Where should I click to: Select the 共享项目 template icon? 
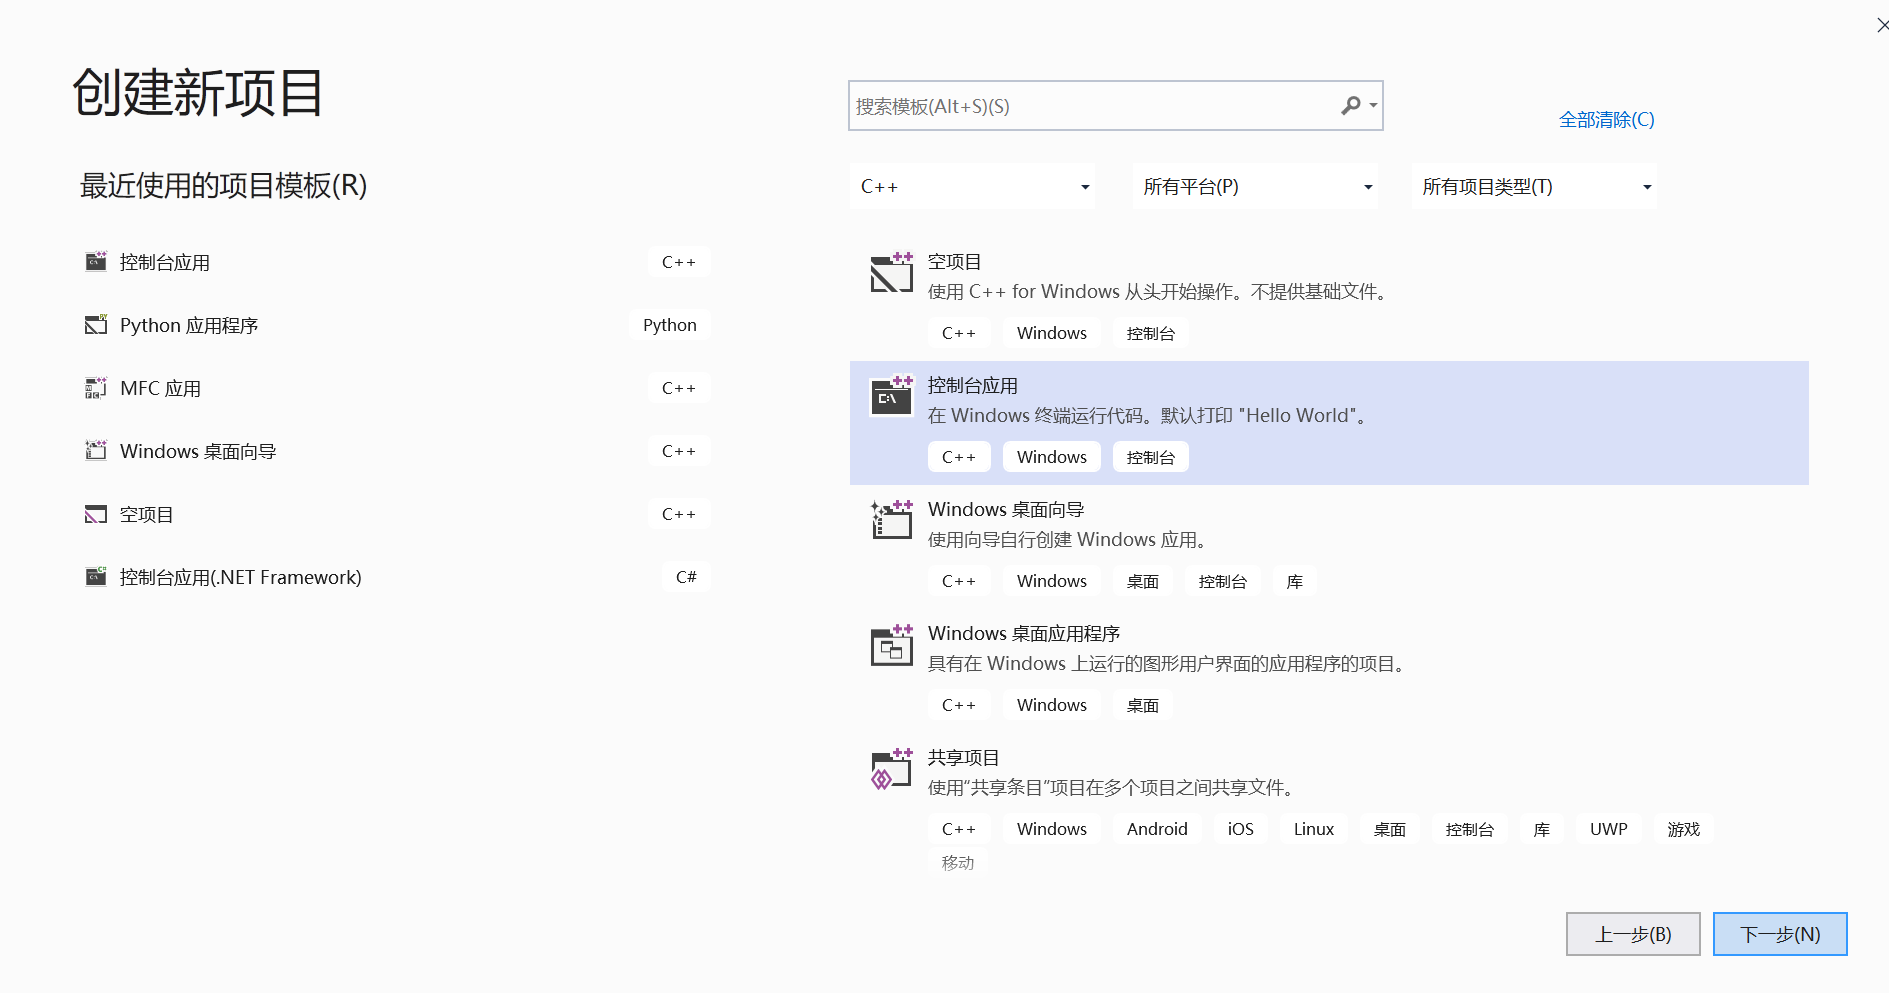tap(888, 769)
